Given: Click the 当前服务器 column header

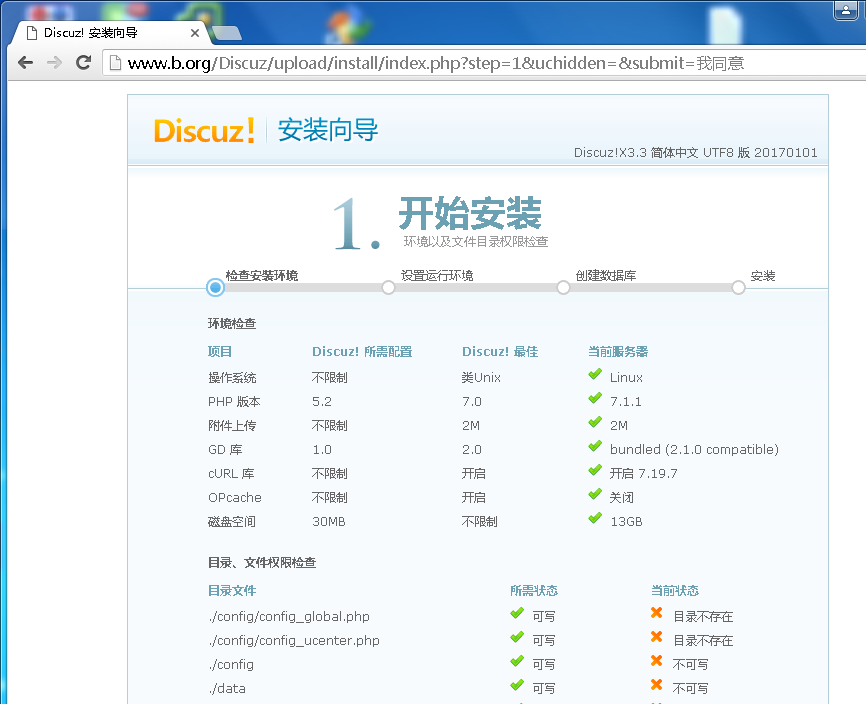Looking at the screenshot, I should coord(618,352).
